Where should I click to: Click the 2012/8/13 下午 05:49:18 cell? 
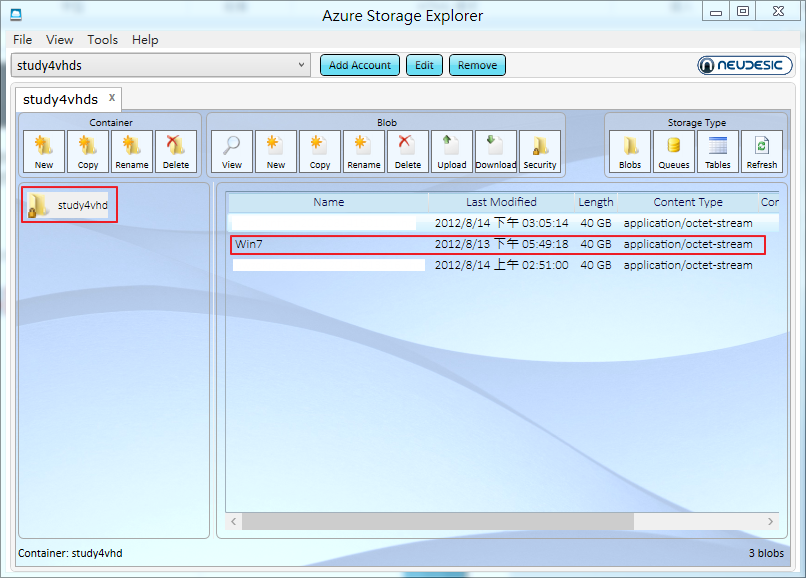[502, 244]
